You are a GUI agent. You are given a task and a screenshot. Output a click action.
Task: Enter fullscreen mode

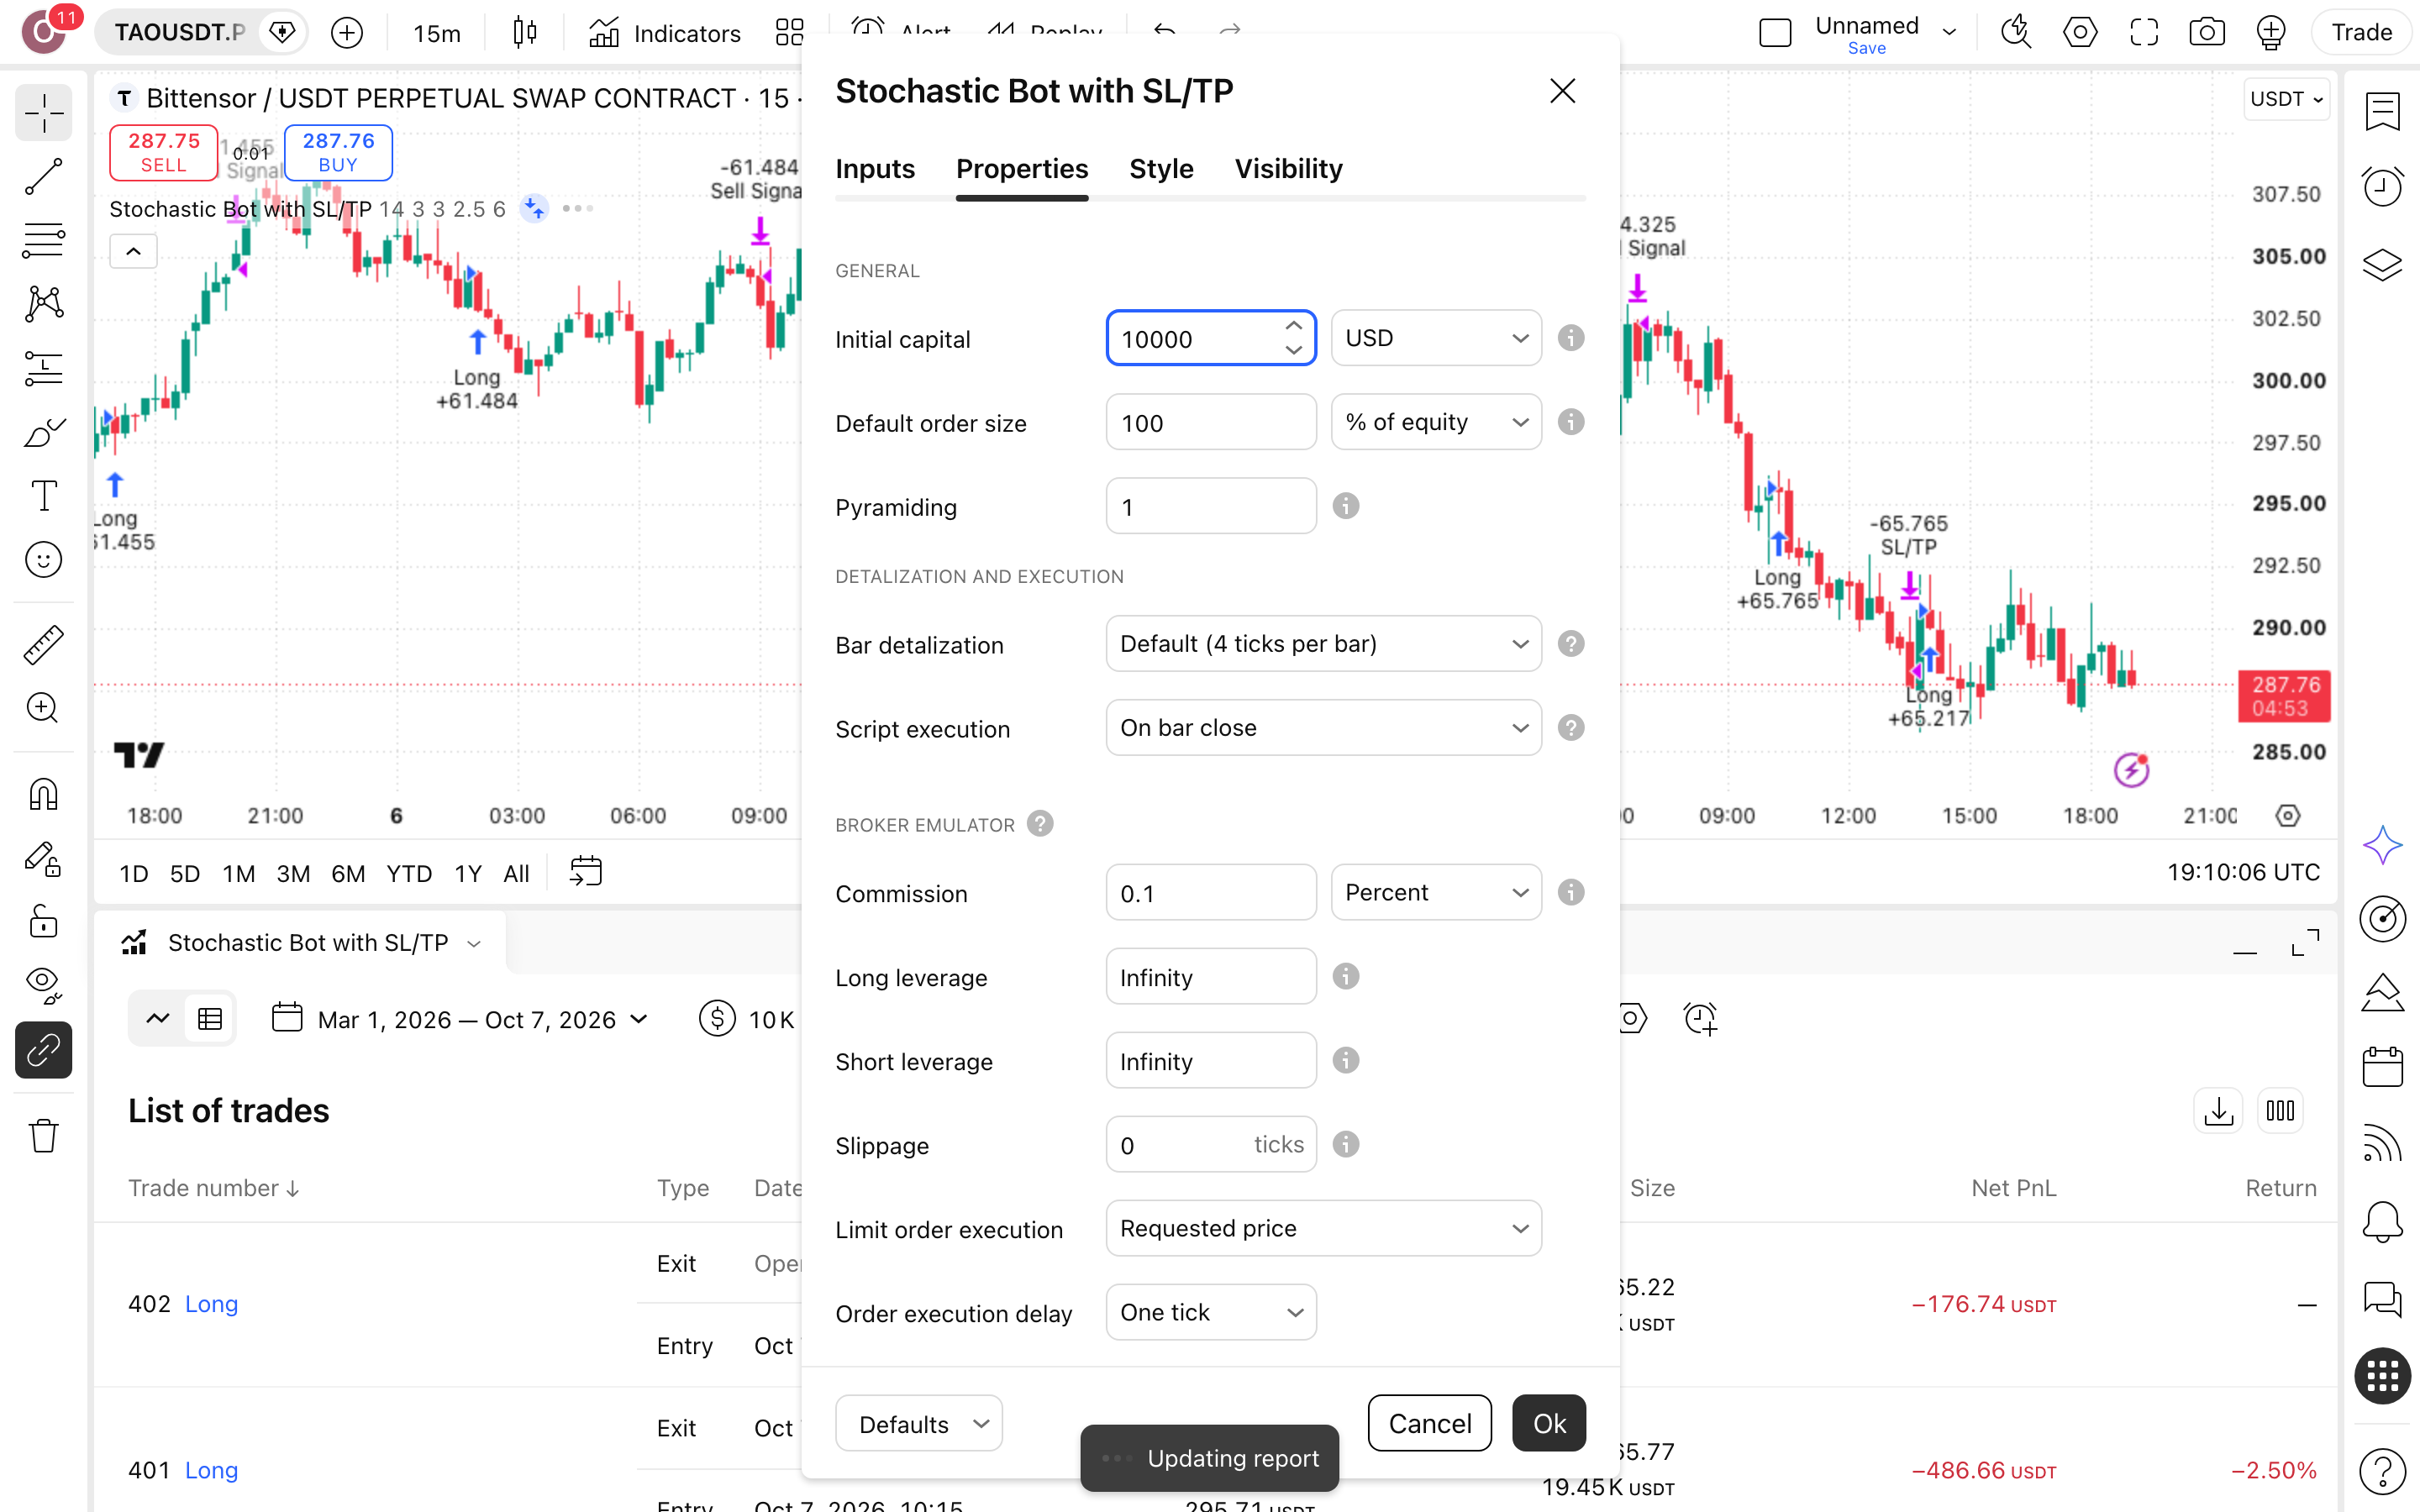click(x=2143, y=33)
